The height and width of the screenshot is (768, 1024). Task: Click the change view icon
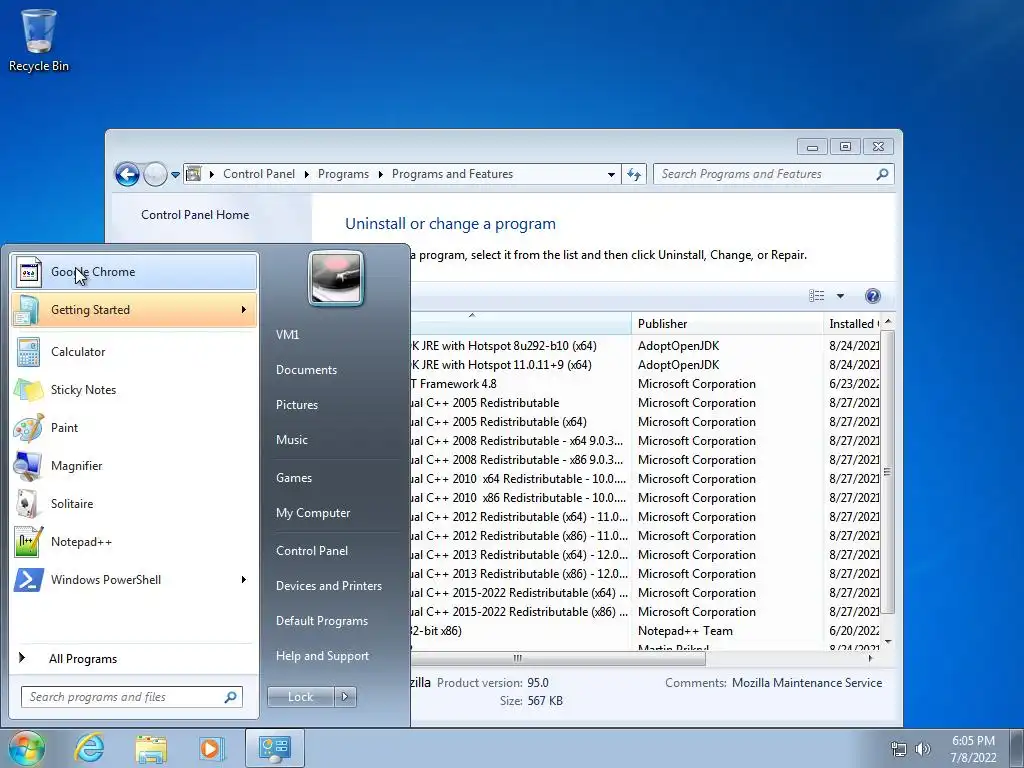pyautogui.click(x=816, y=296)
